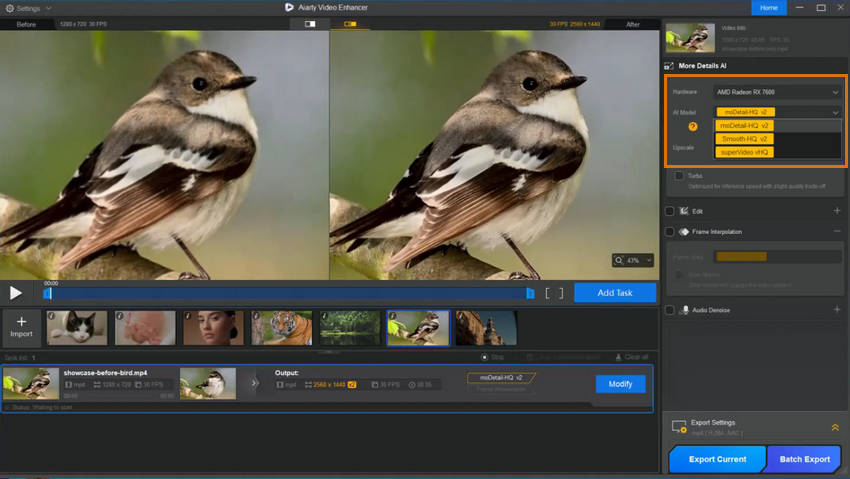Open the Settings gear menu

tap(10, 8)
